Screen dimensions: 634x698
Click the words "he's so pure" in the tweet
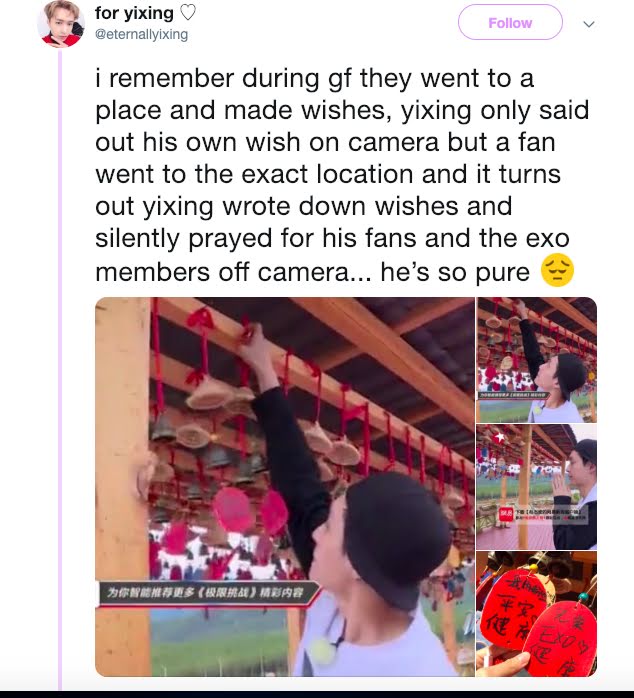455,272
